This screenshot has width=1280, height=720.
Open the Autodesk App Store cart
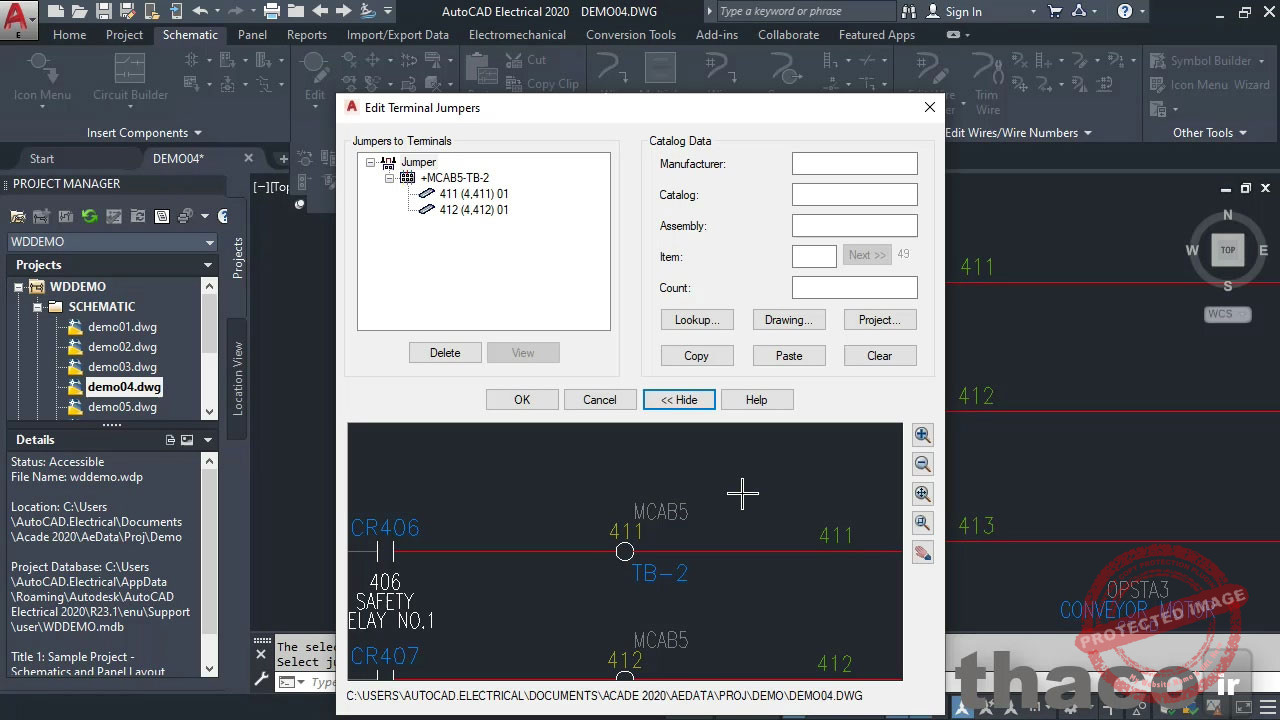[x=1054, y=11]
